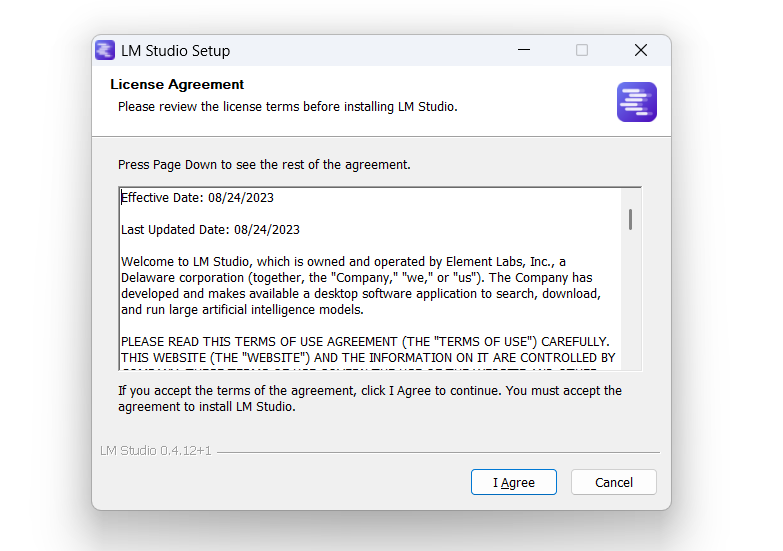This screenshot has height=551, width=783.
Task: Cancel the LM Studio setup
Action: [x=614, y=482]
